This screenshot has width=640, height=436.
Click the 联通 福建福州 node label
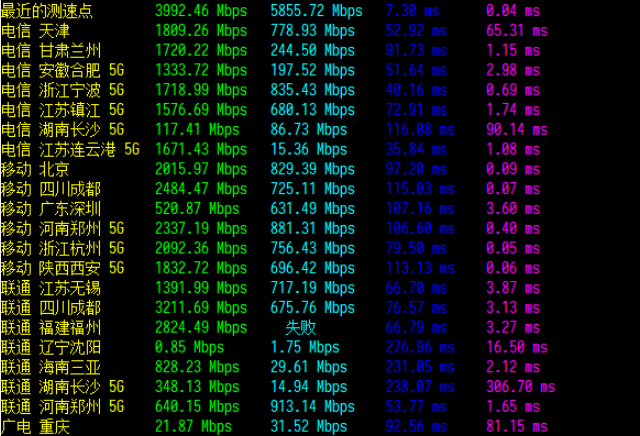51,327
